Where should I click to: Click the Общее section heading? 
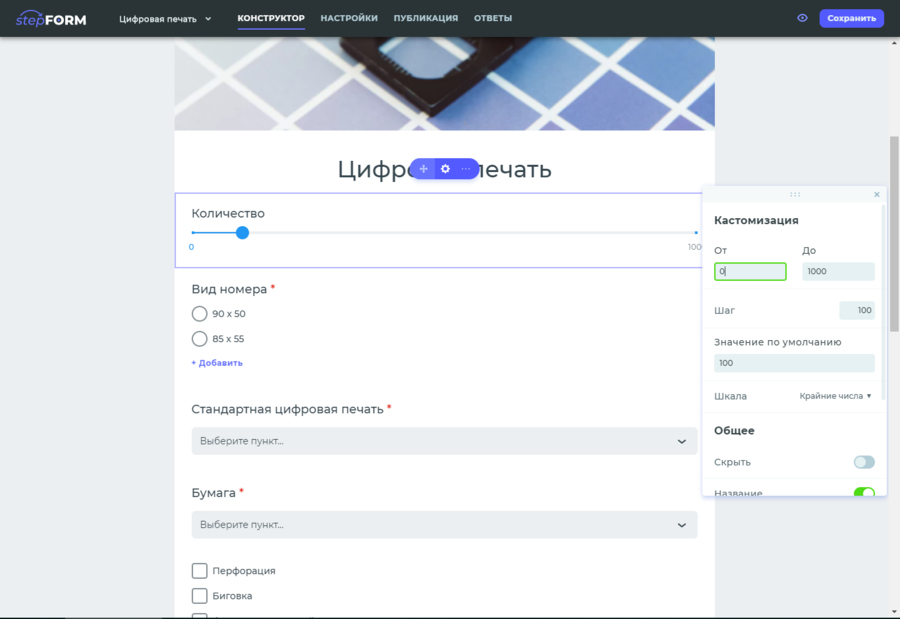pyautogui.click(x=734, y=431)
